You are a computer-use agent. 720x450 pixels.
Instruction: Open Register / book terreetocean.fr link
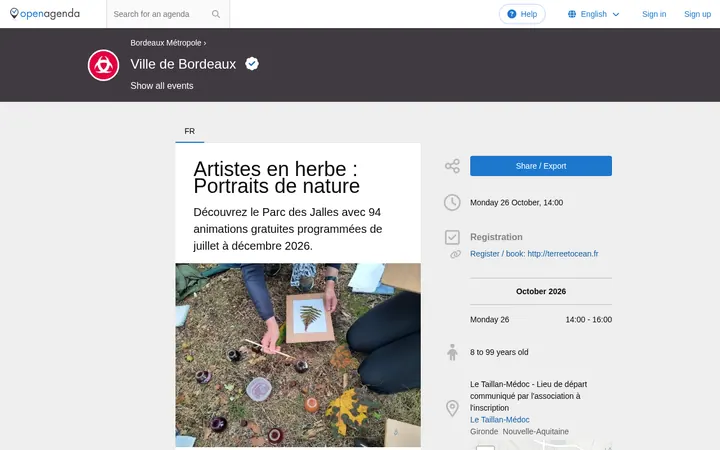534,254
